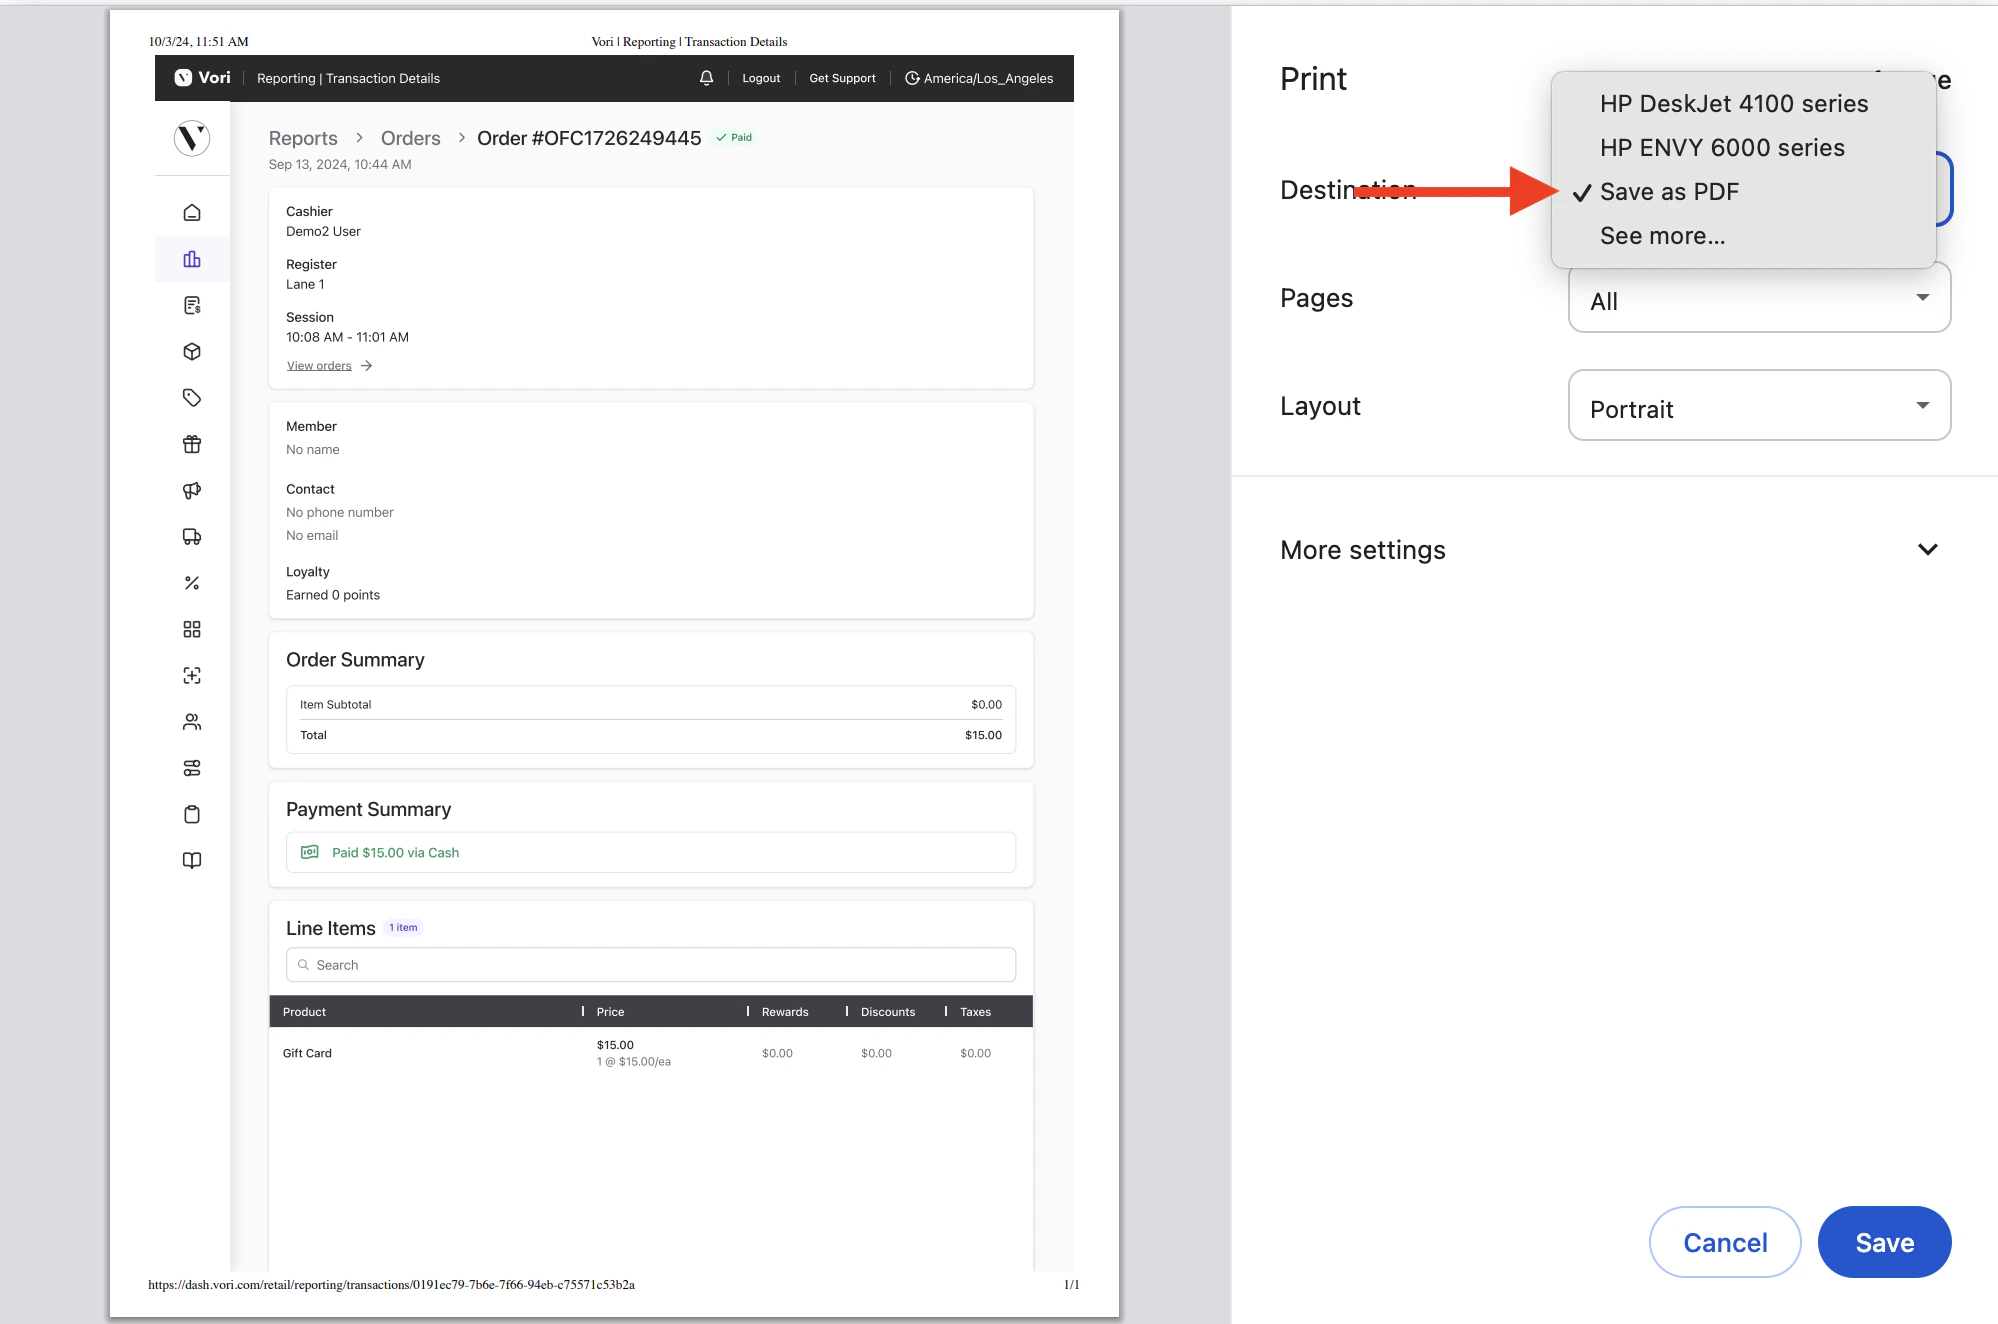The image size is (1998, 1324).
Task: Select the price tag sidebar icon
Action: coord(192,398)
